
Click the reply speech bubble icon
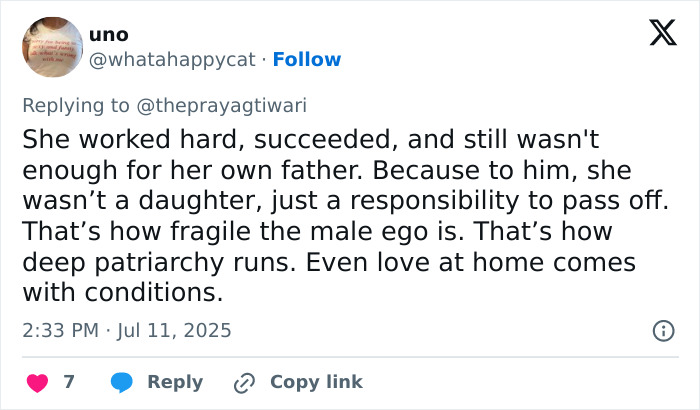pyautogui.click(x=123, y=382)
